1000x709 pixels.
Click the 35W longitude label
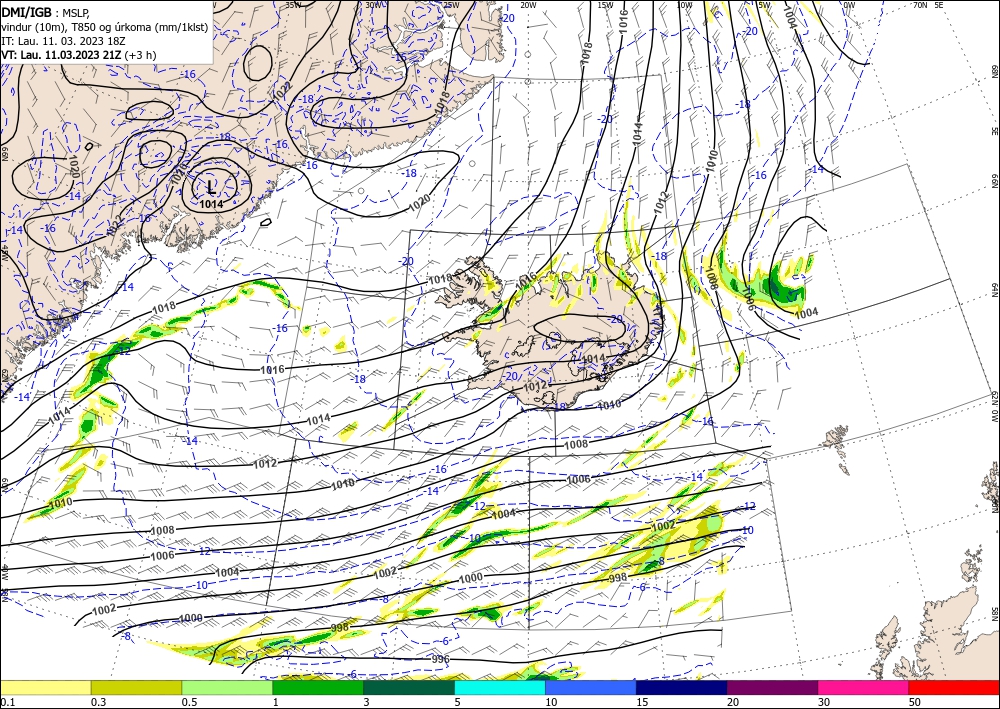[293, 4]
